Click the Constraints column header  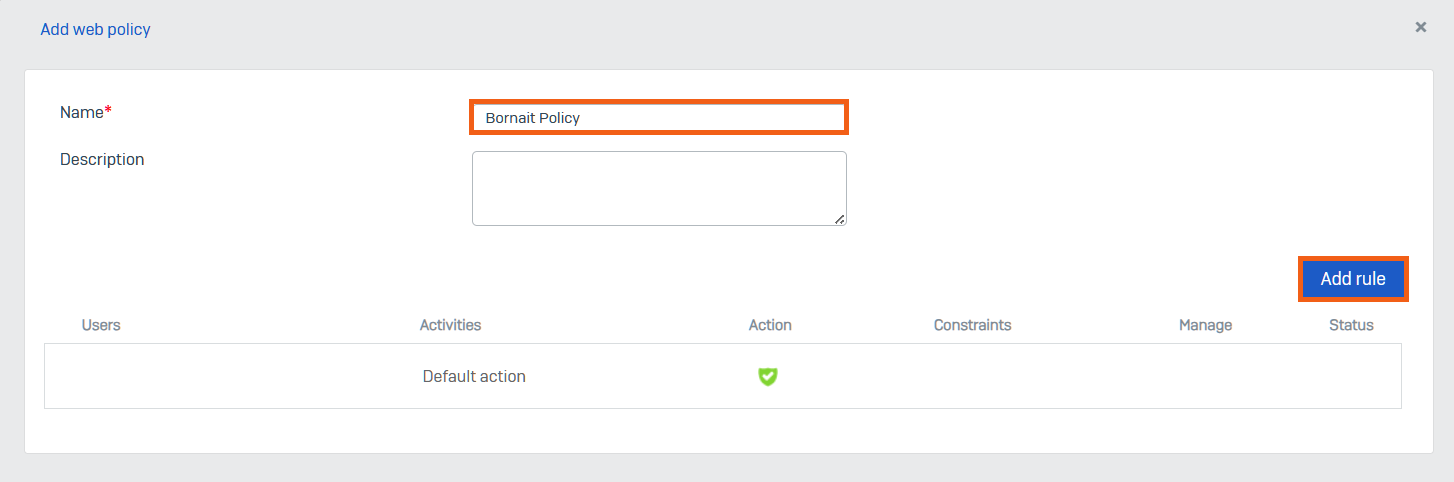(972, 325)
